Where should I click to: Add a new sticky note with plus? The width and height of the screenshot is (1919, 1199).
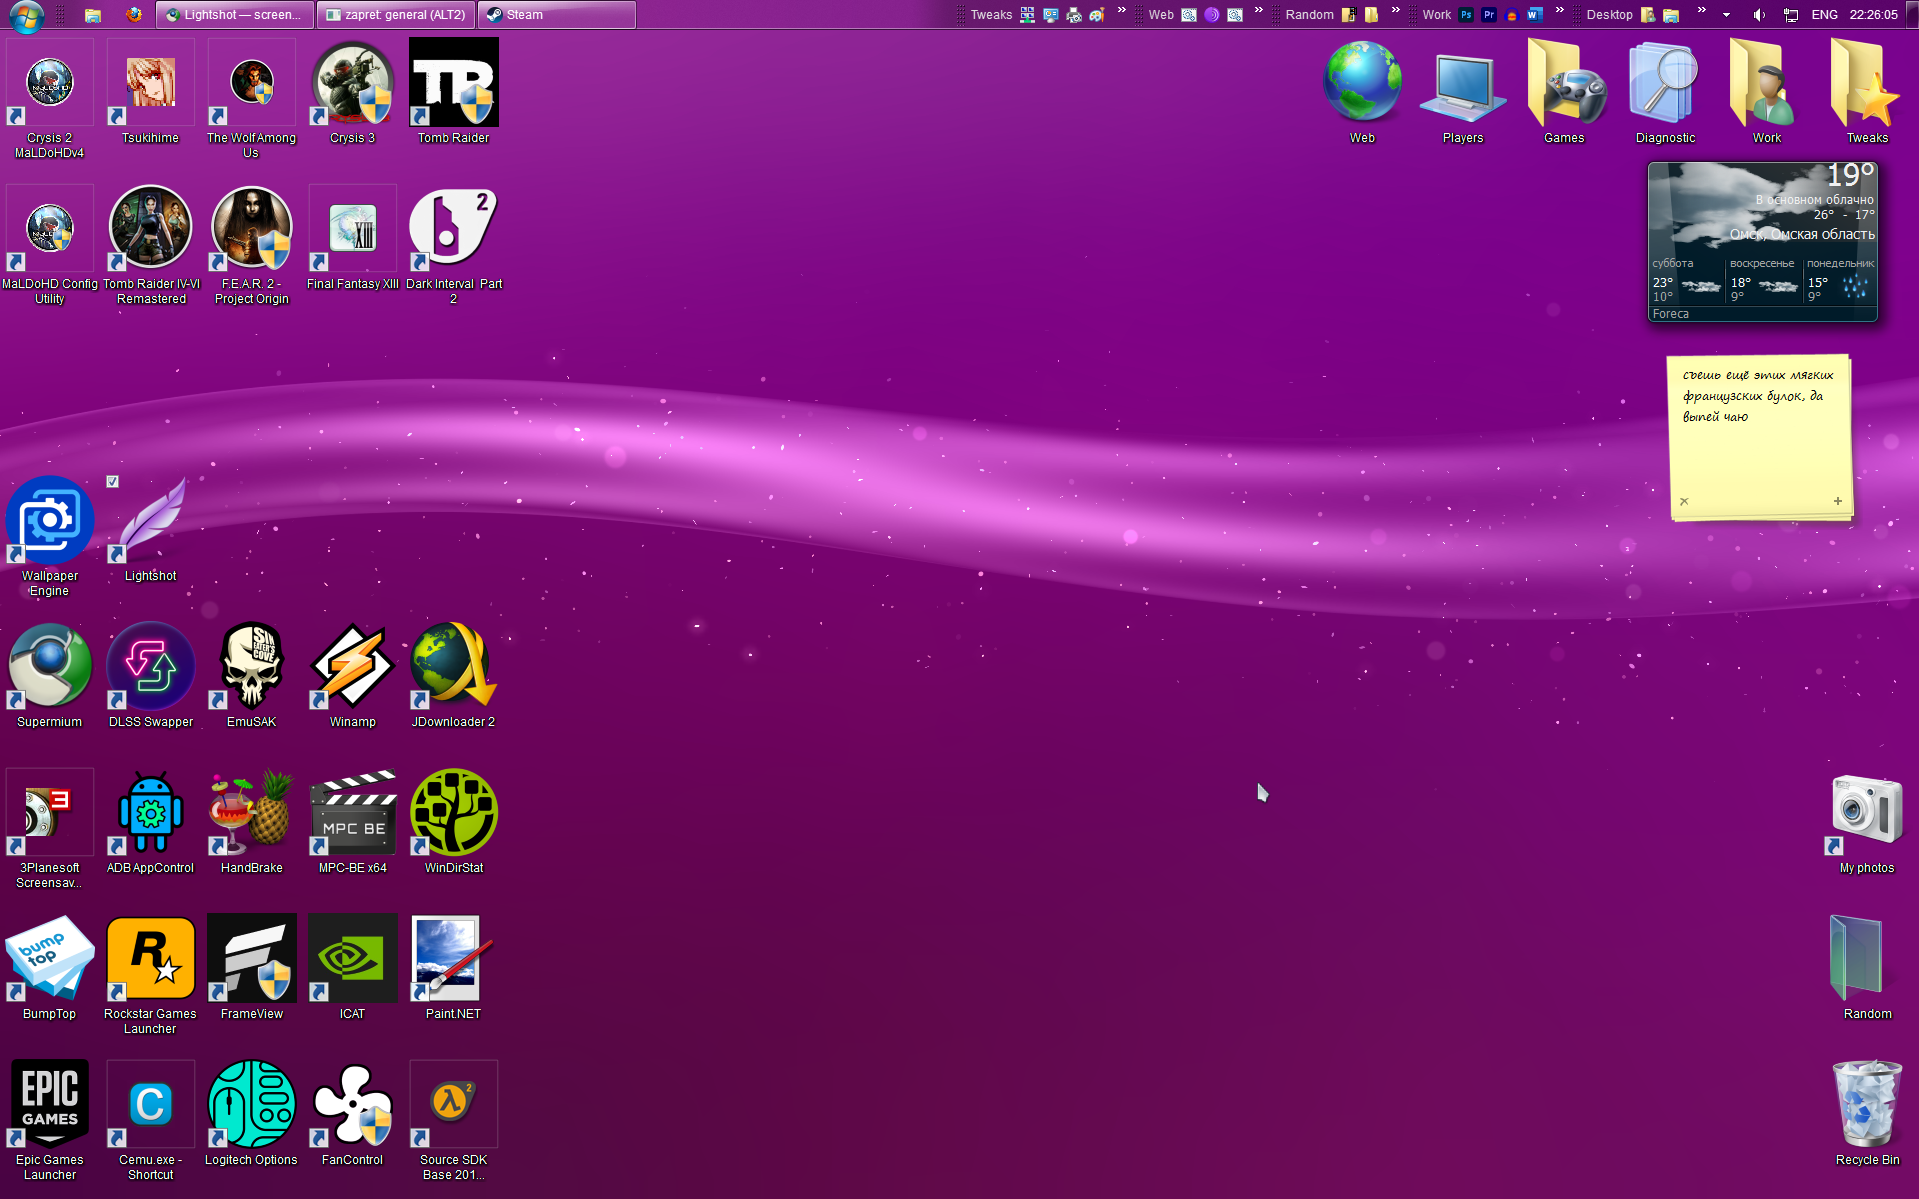1838,501
